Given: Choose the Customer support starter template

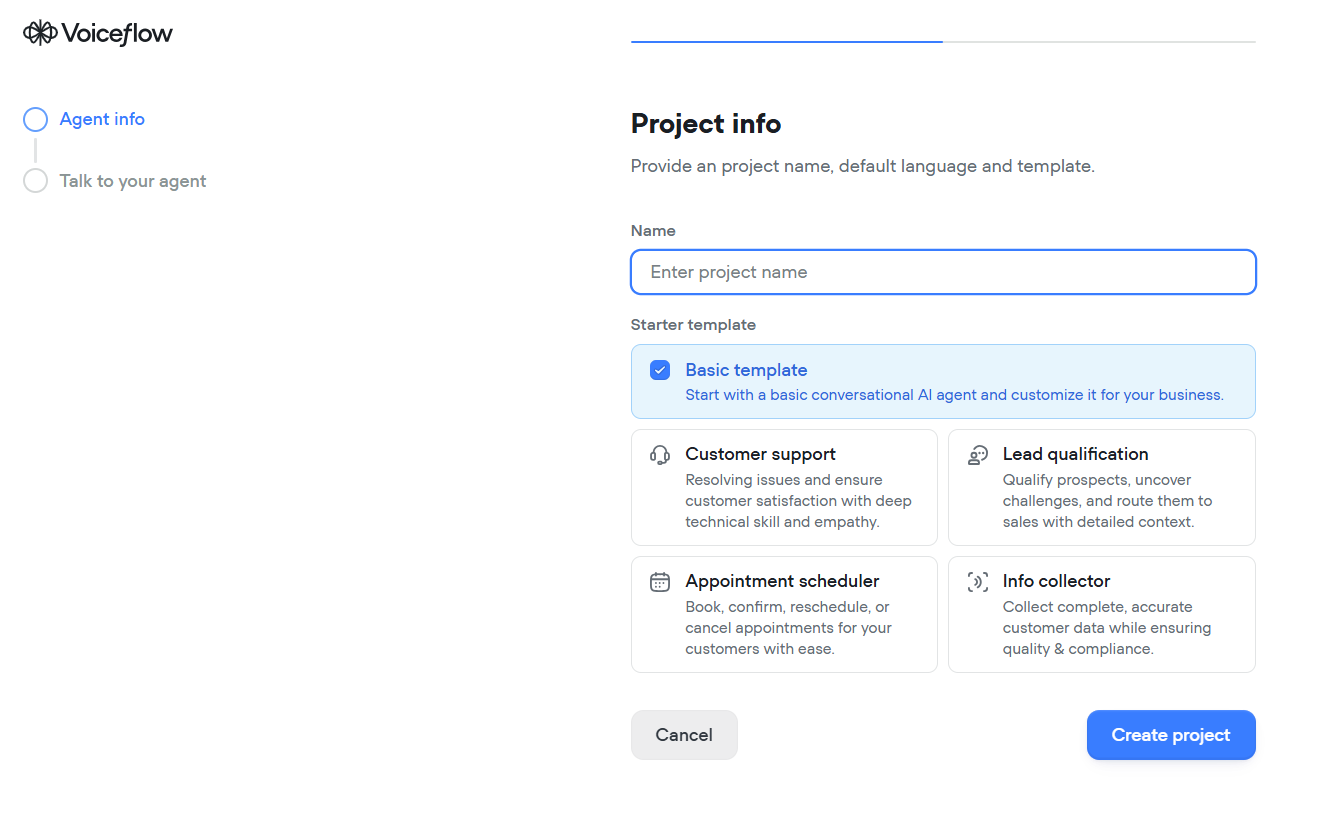Looking at the screenshot, I should tap(784, 487).
